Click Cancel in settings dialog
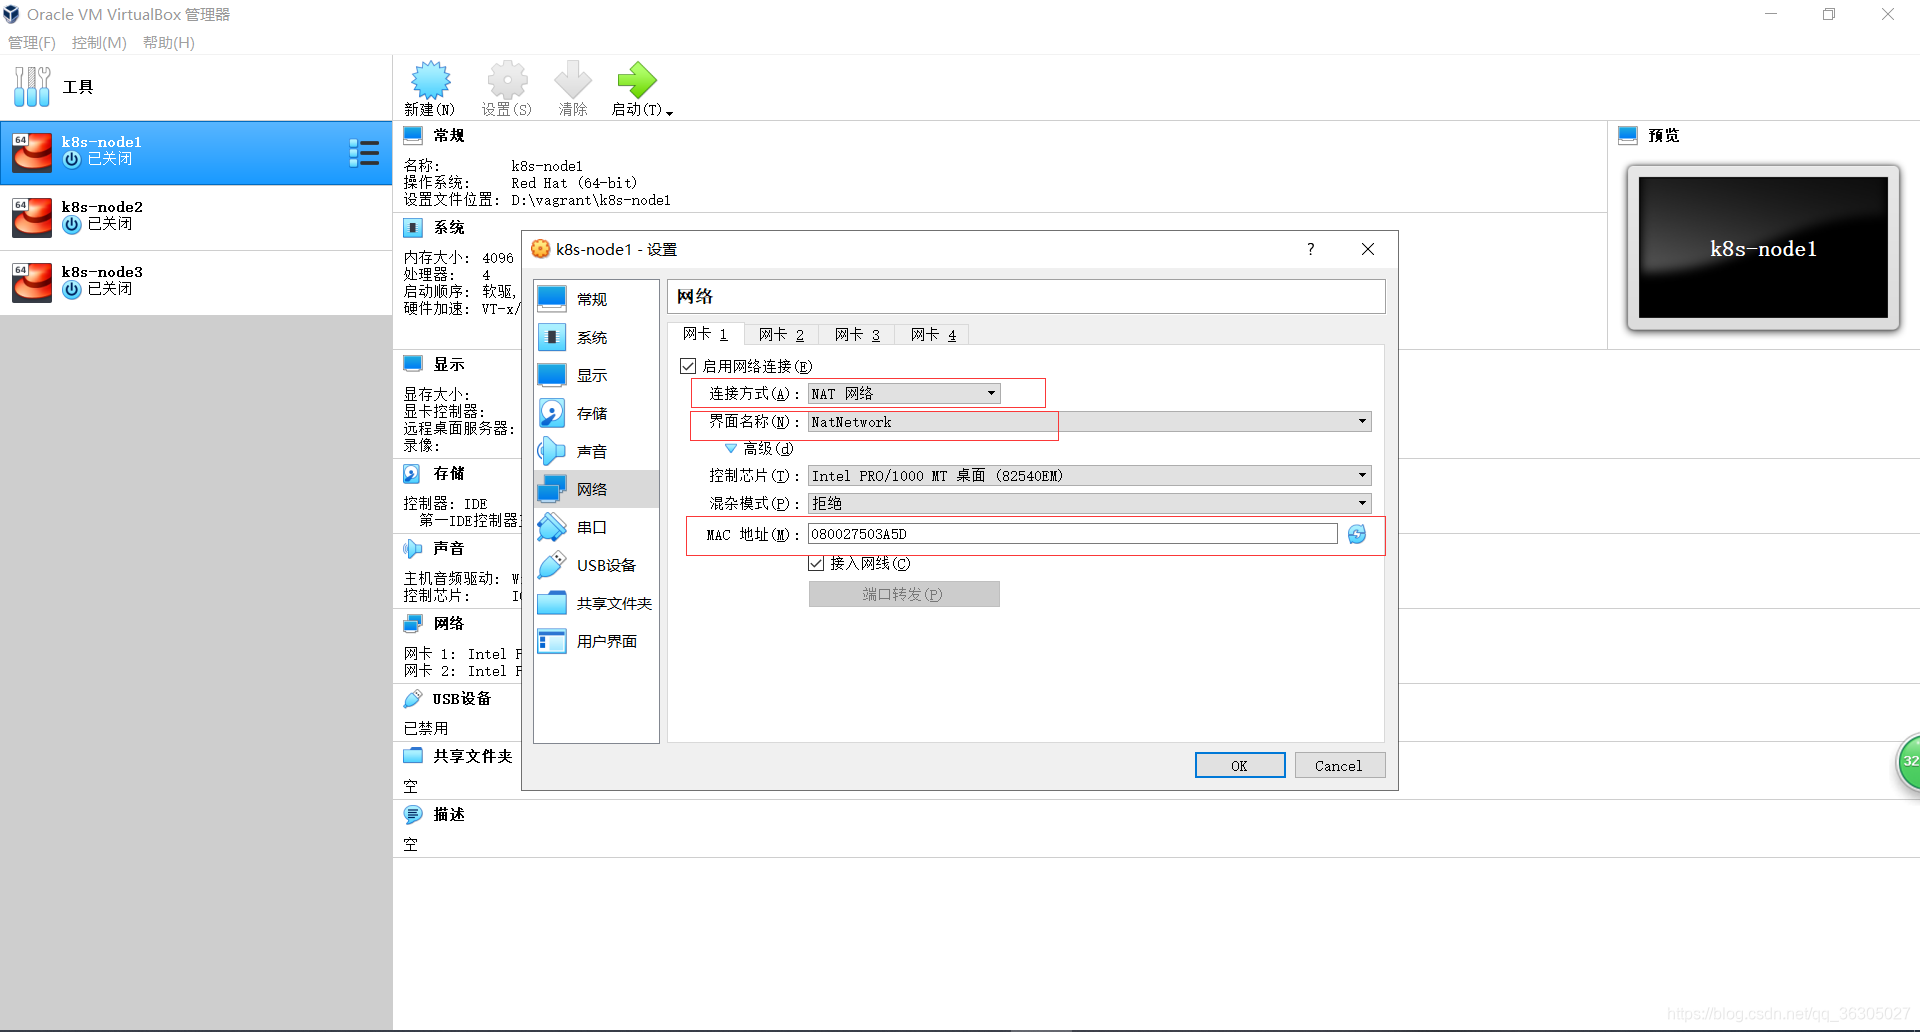Viewport: 1920px width, 1032px height. (x=1339, y=765)
